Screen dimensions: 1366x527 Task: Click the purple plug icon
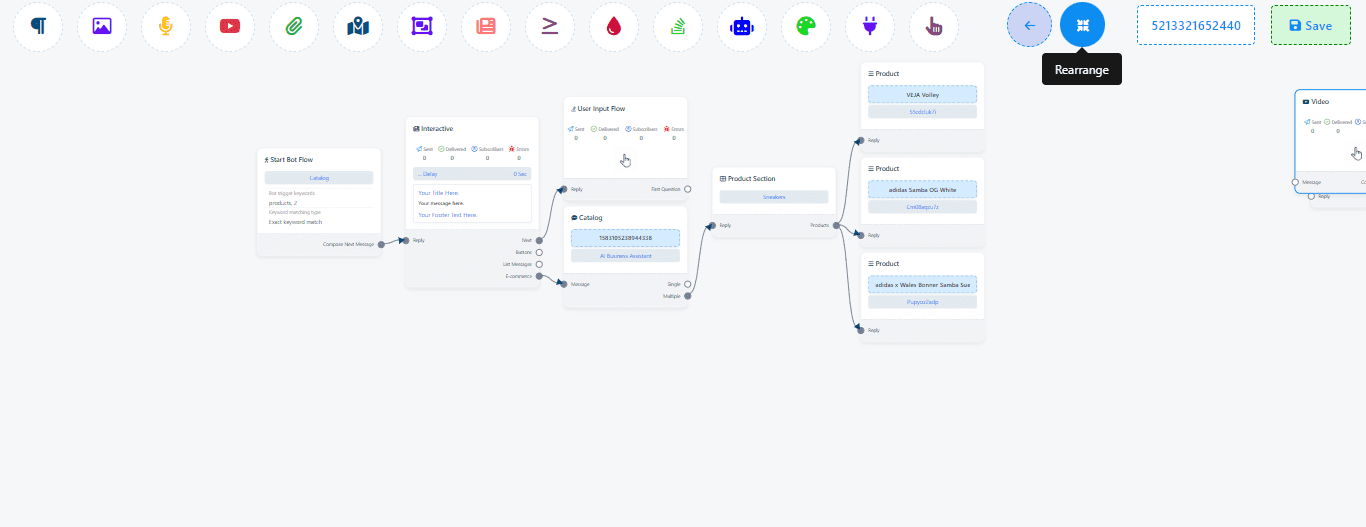[x=870, y=26]
